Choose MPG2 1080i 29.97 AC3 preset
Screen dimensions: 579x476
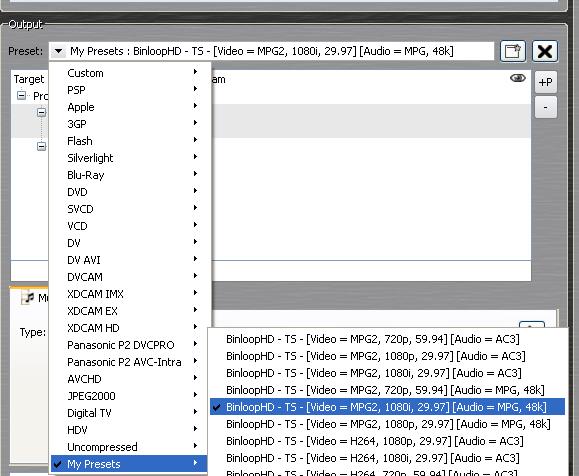click(x=387, y=373)
